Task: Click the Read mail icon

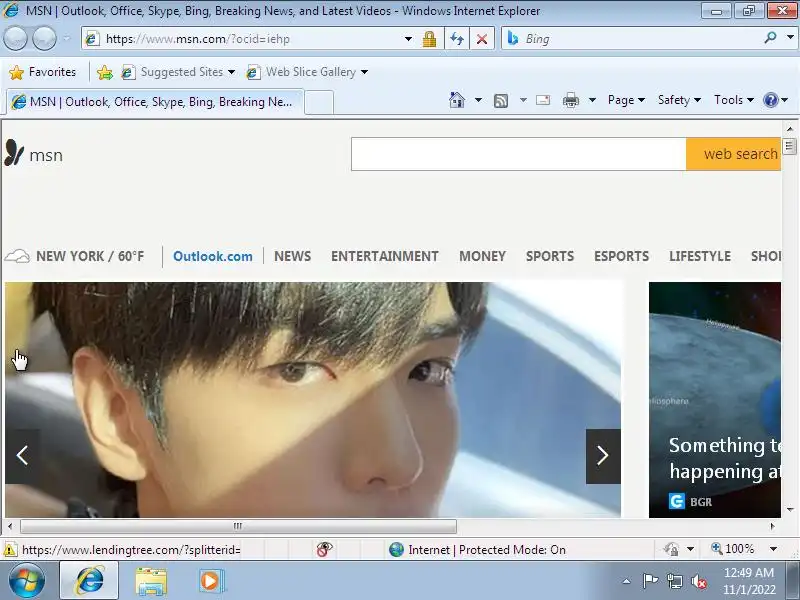Action: pos(543,100)
